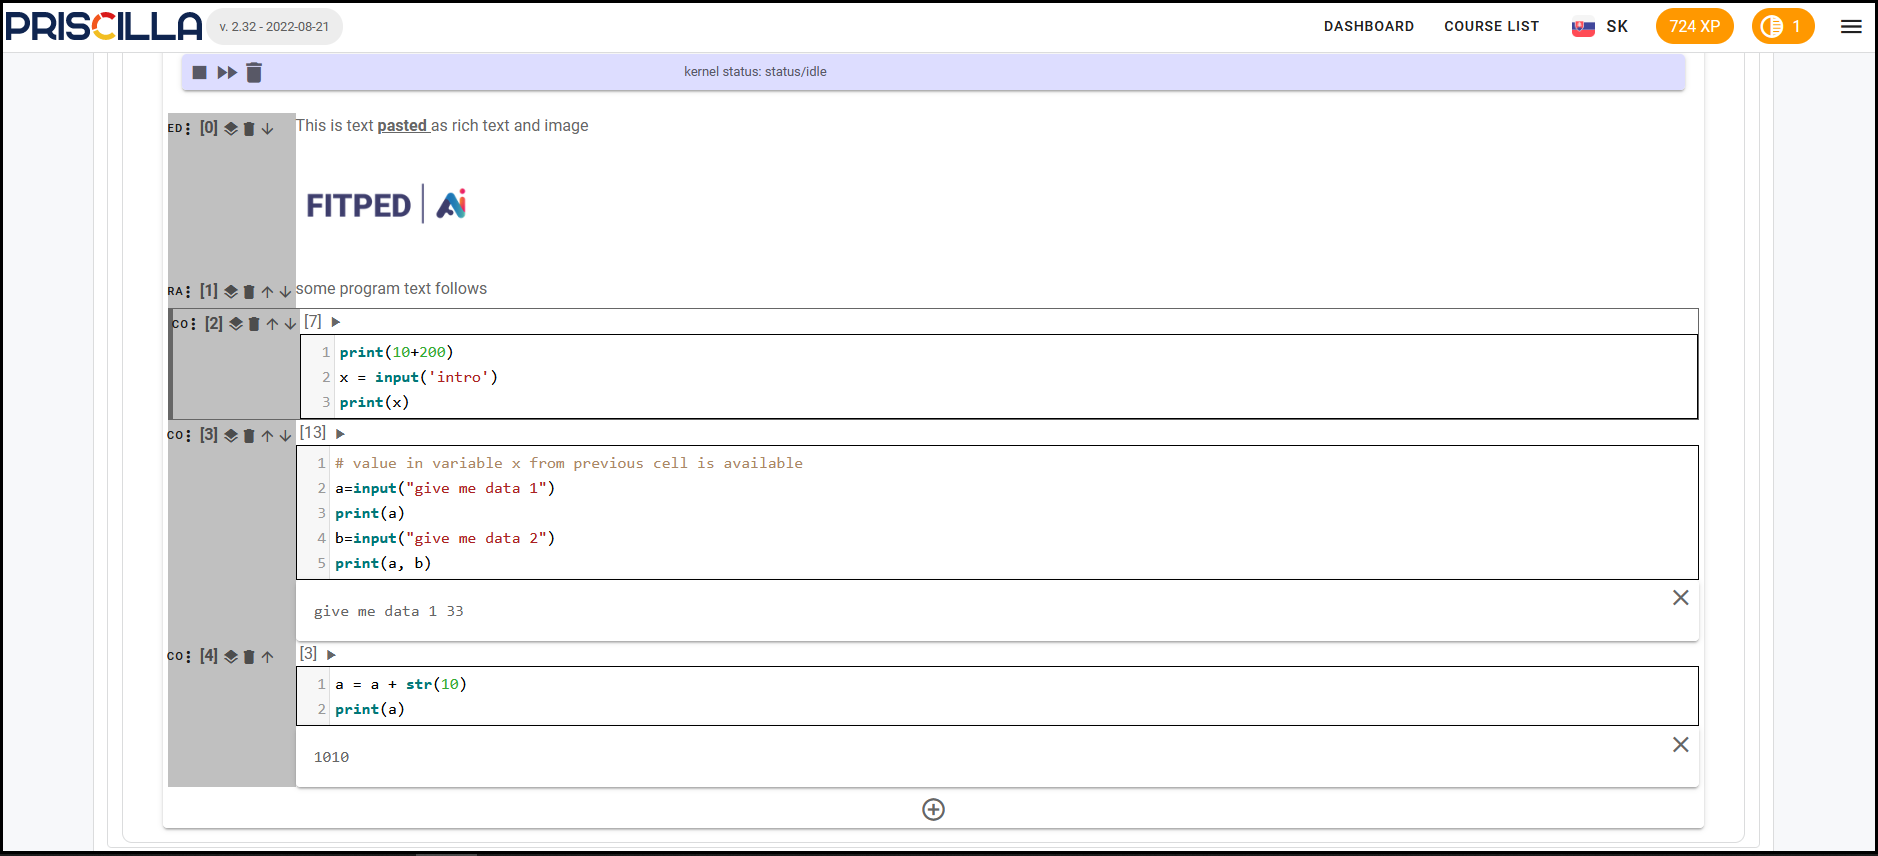Click the layers icon on cell [1]
1878x856 pixels.
coord(231,292)
